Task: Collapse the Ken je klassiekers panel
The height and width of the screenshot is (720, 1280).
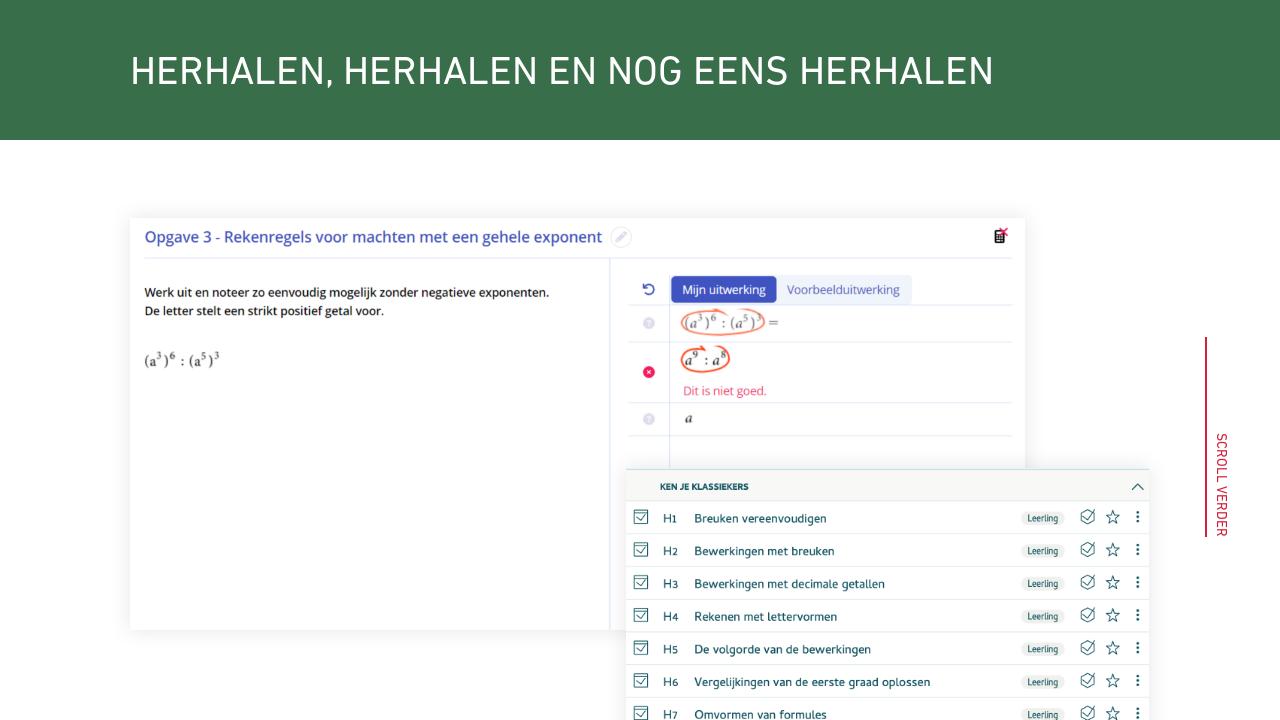Action: [x=1135, y=487]
